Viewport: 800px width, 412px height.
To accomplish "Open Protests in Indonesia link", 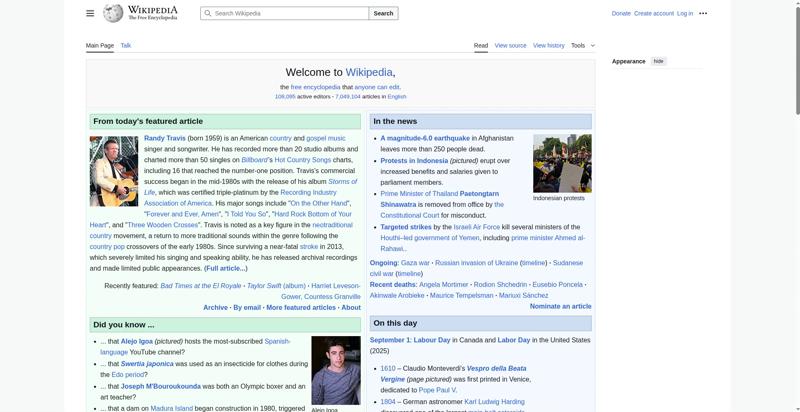I will (414, 161).
